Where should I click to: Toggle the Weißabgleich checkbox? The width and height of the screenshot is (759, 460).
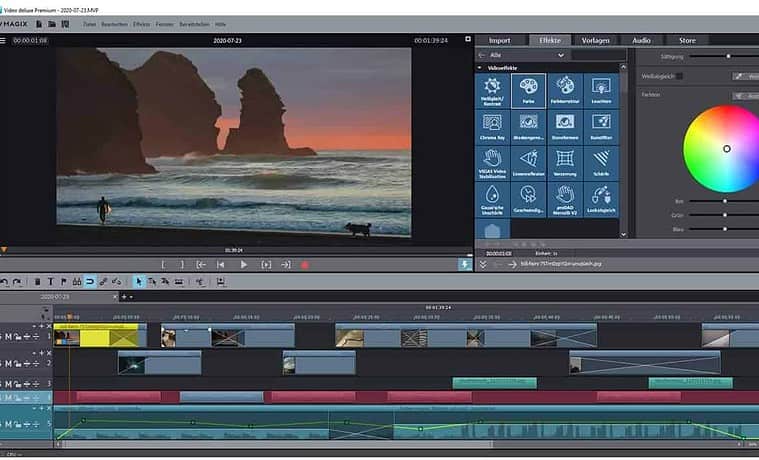click(x=680, y=76)
